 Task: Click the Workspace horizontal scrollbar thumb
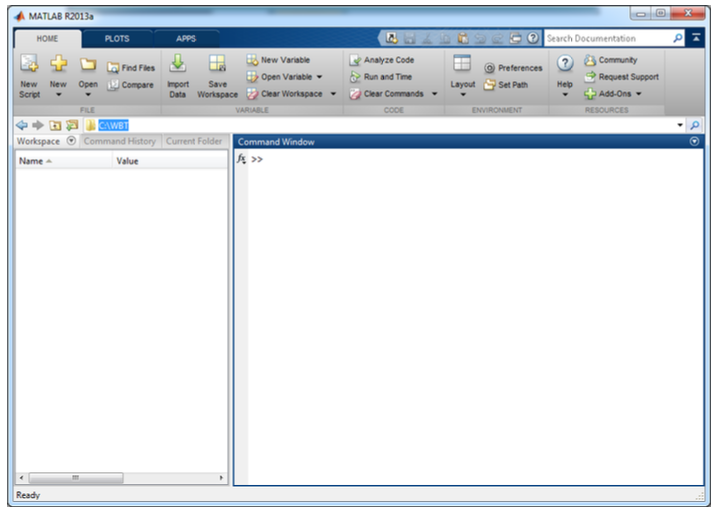(76, 477)
